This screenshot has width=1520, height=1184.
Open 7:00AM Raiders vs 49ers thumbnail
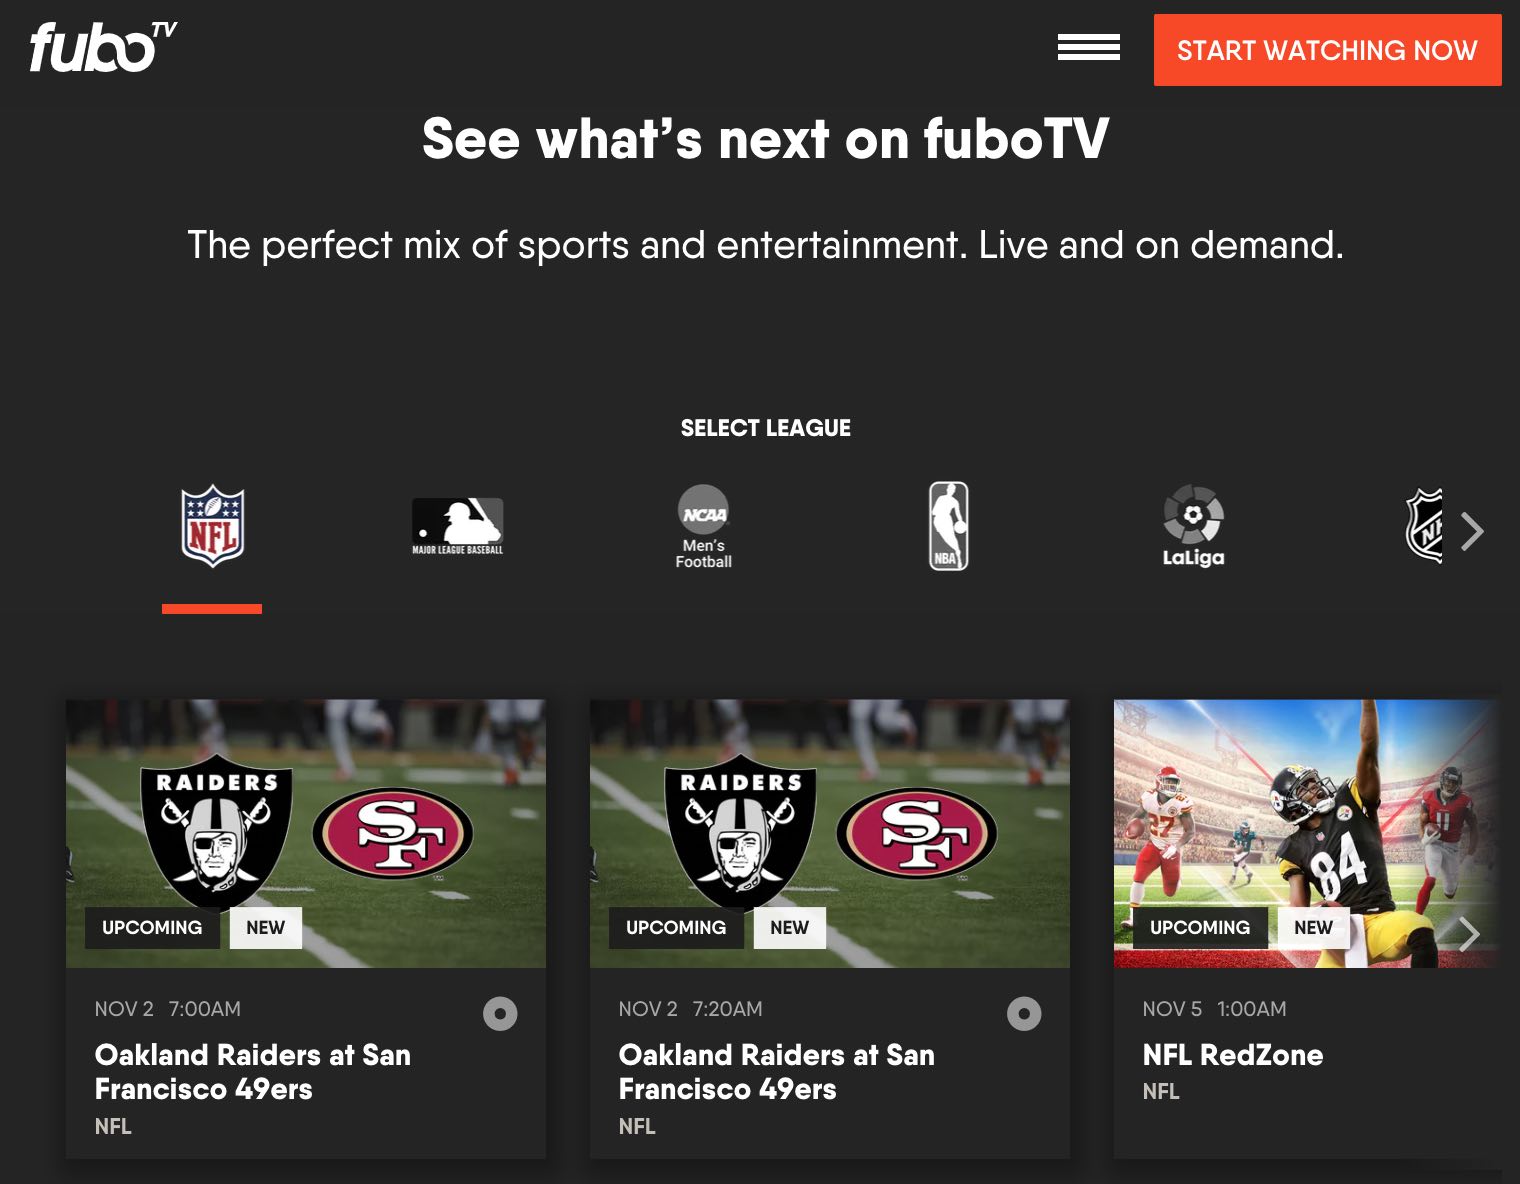click(306, 833)
